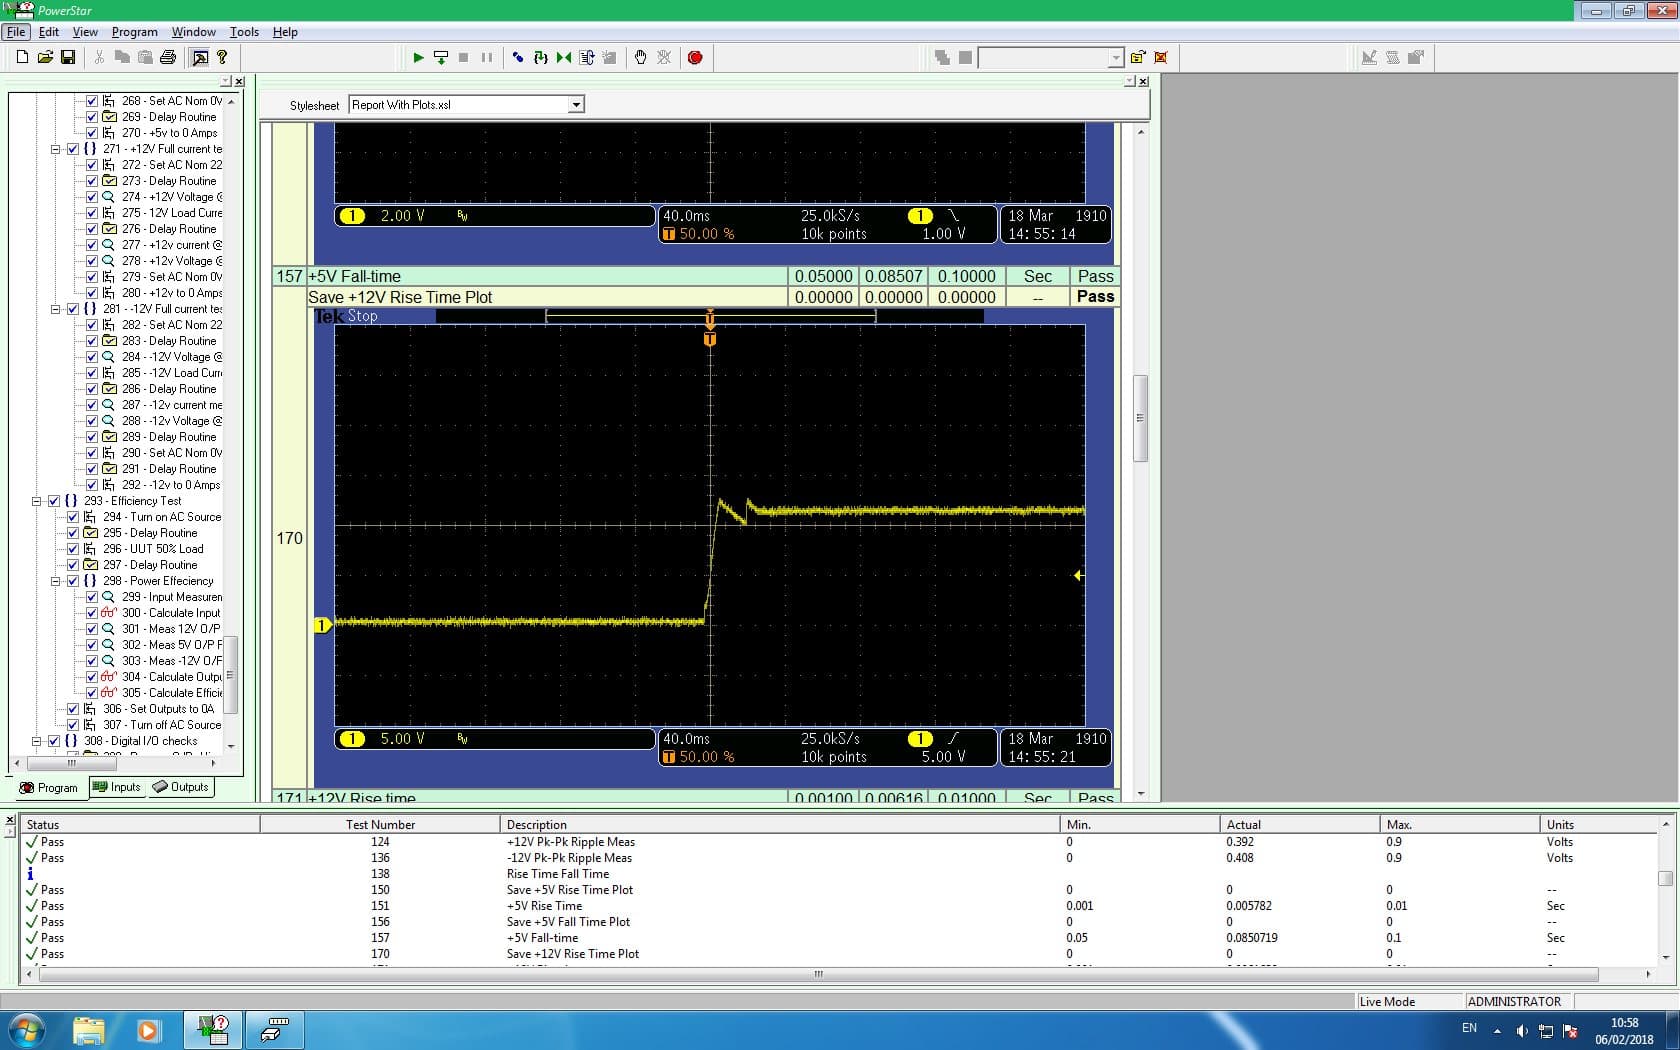Collapse the 308 - Digital I/O checks node

click(37, 741)
